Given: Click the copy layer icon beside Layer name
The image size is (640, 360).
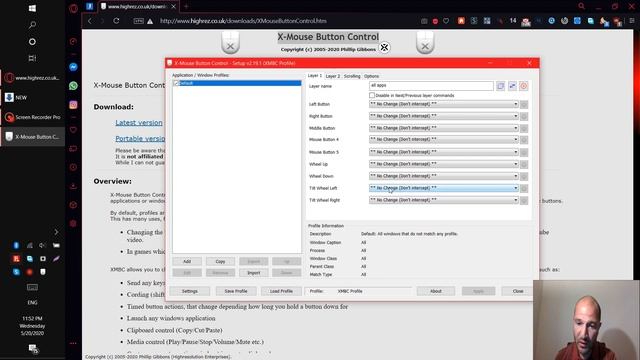Looking at the screenshot, I should click(x=500, y=86).
